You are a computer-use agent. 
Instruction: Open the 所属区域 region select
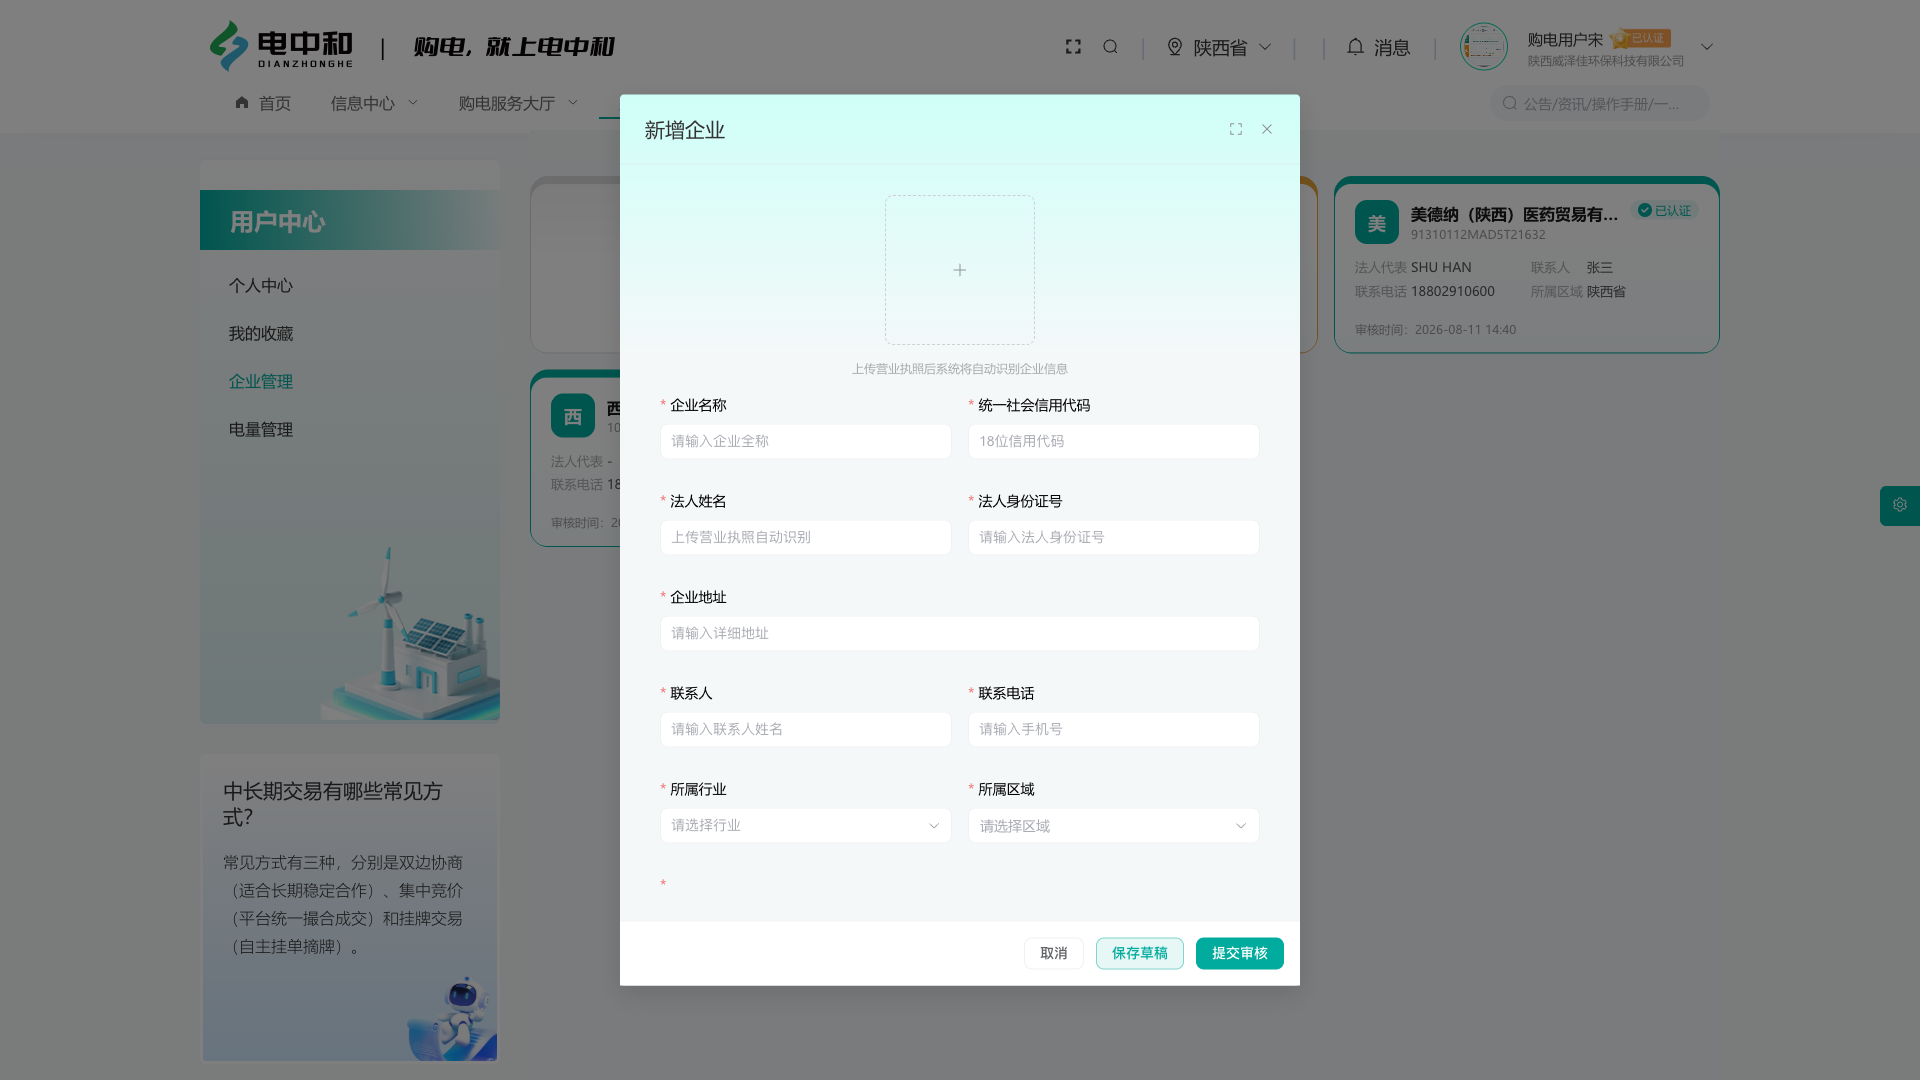coord(1114,825)
